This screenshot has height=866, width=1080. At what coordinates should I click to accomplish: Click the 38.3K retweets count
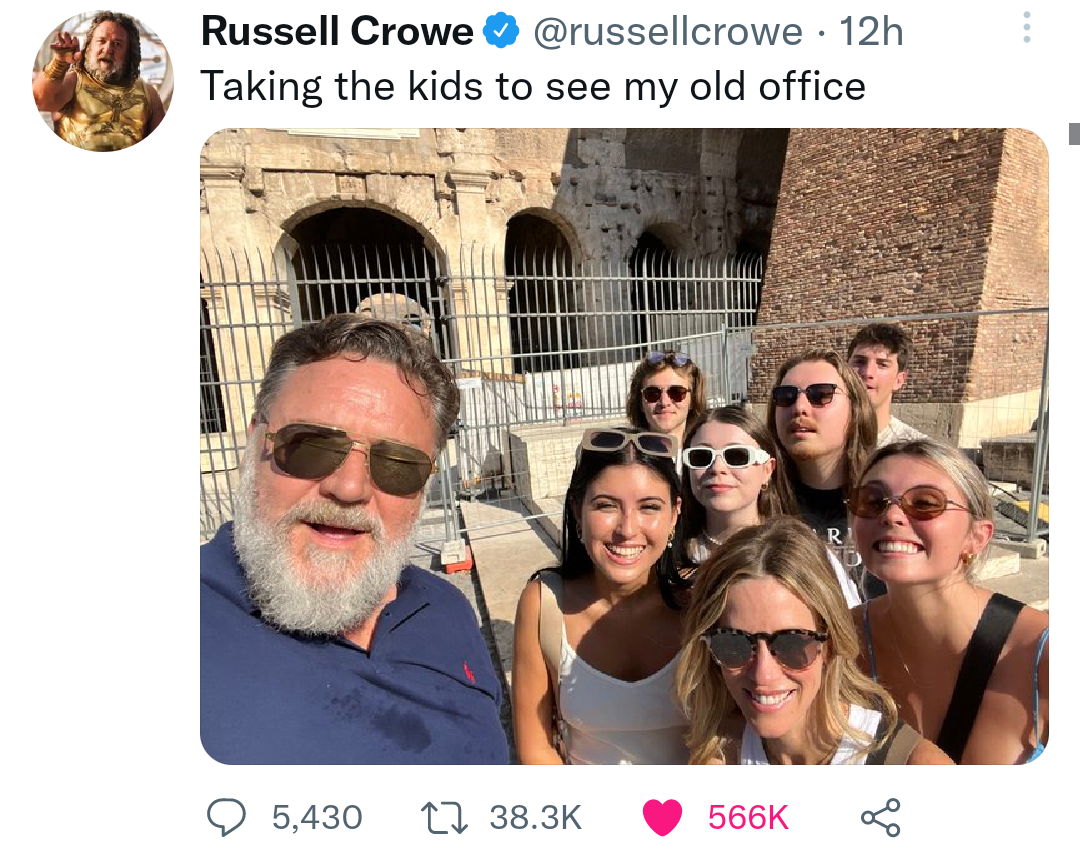pos(536,817)
